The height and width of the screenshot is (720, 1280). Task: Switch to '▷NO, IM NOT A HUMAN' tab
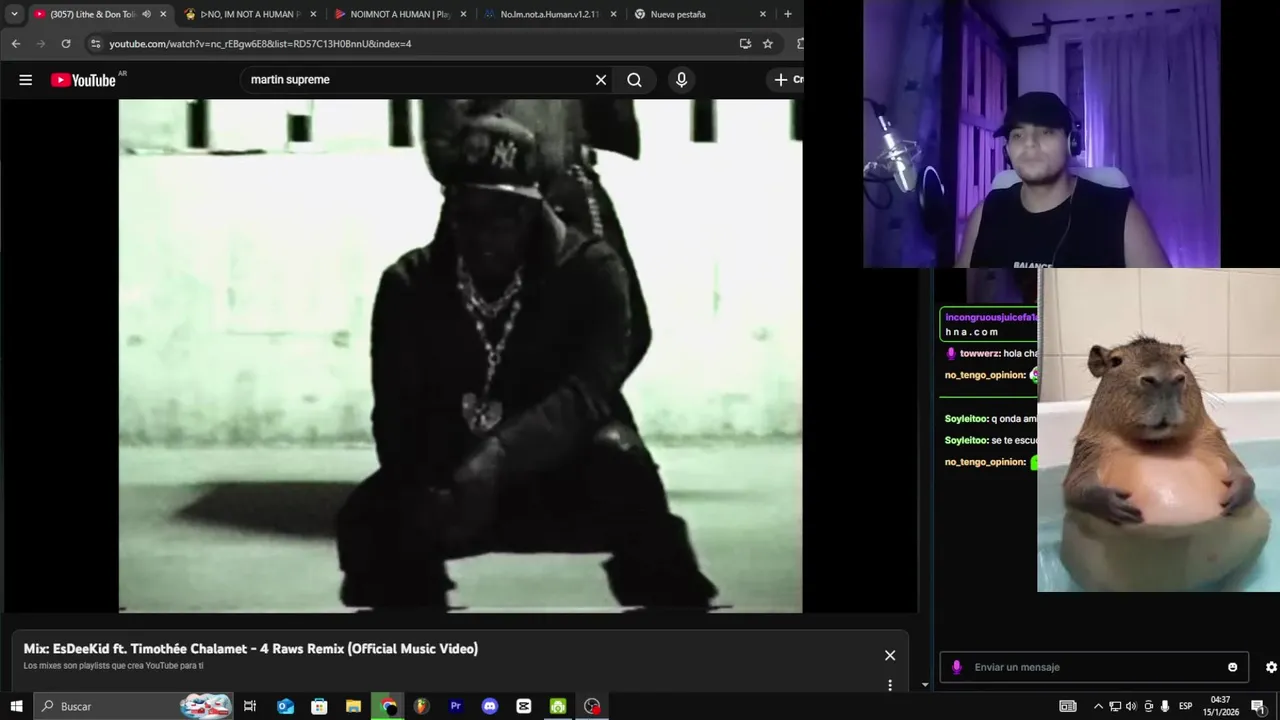click(250, 14)
